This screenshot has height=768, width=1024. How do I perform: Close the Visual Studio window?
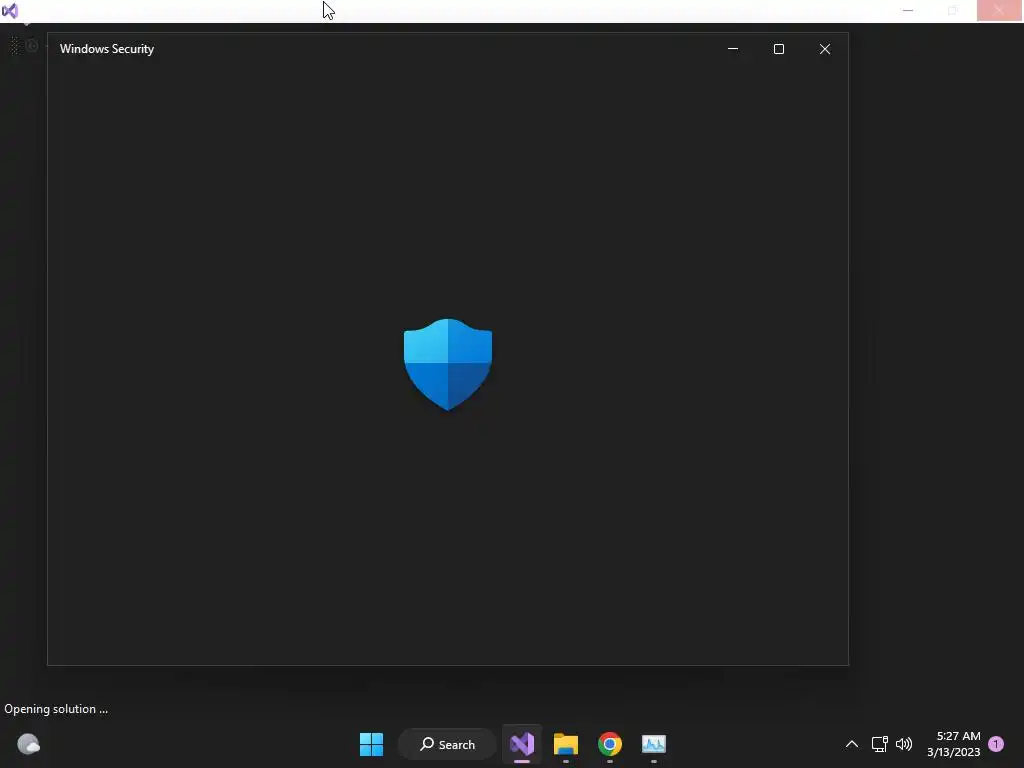coord(999,10)
